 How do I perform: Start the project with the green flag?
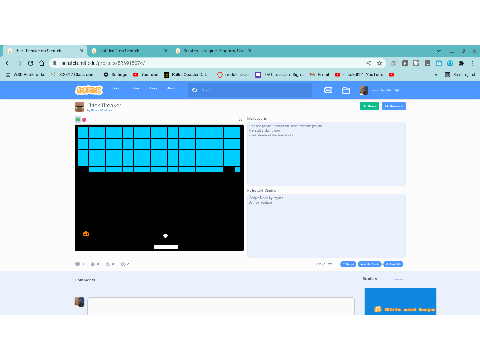(78, 120)
